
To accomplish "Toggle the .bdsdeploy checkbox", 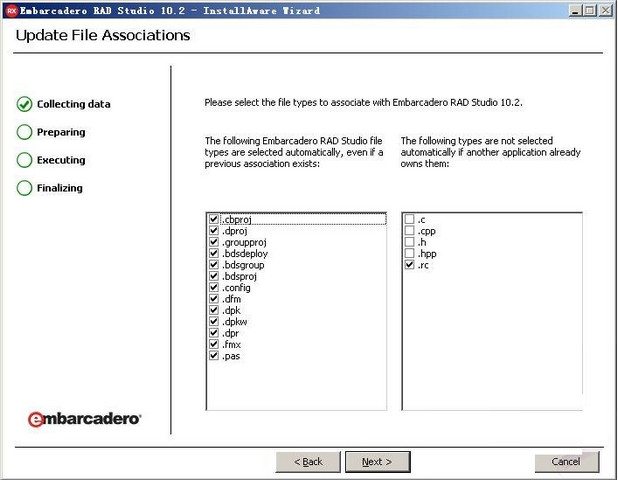I will click(214, 253).
